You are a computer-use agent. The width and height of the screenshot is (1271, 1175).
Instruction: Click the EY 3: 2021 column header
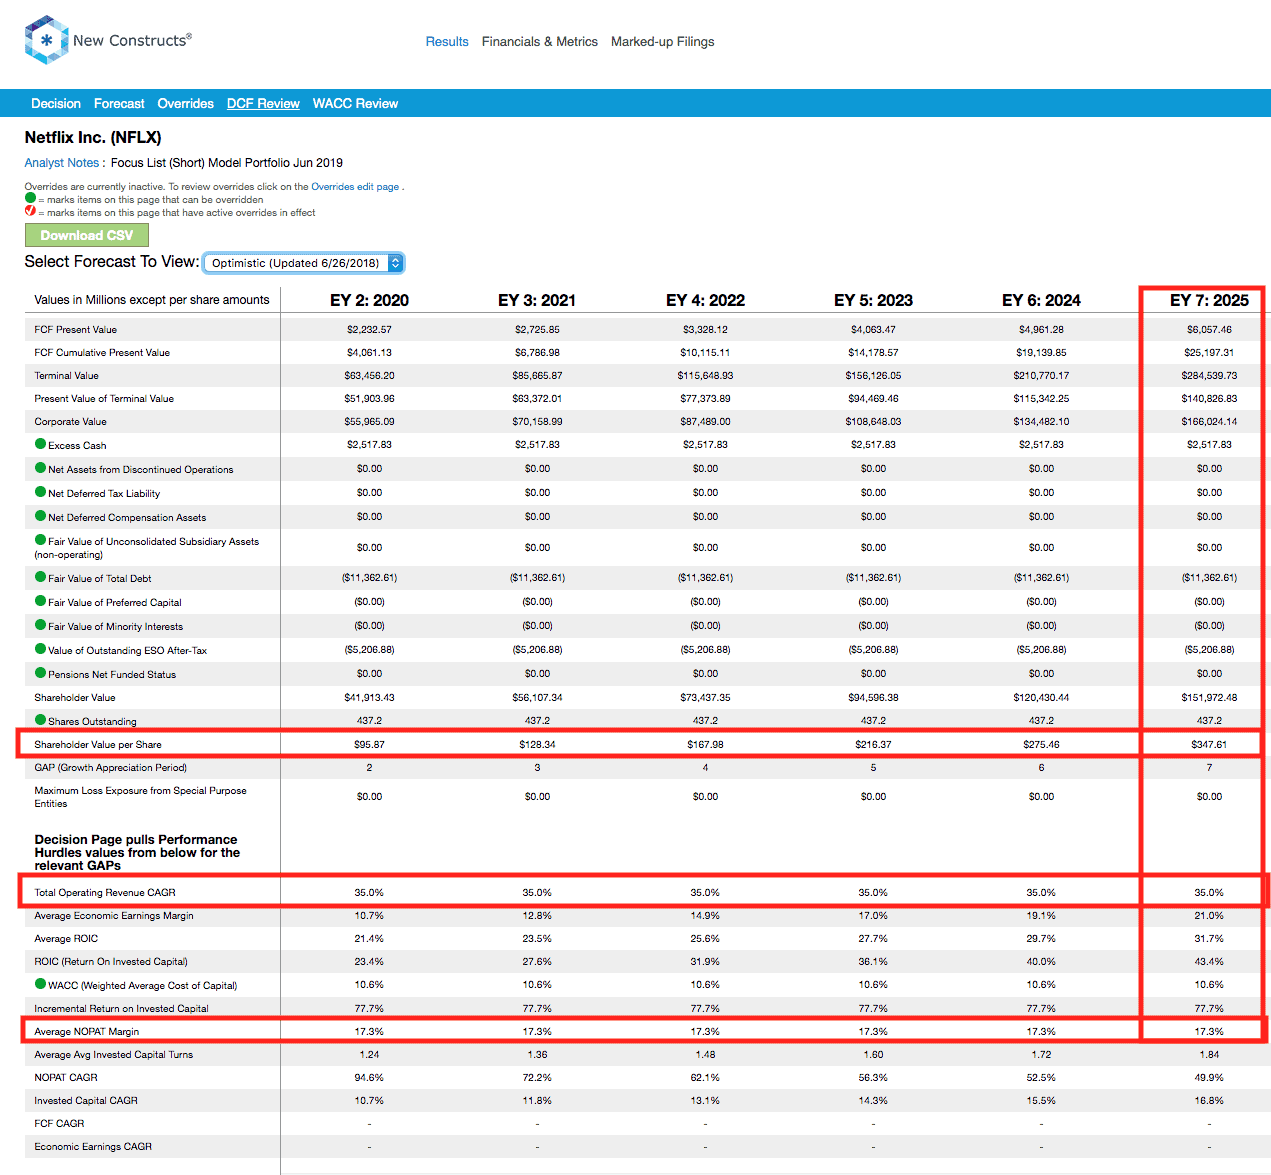click(x=537, y=300)
